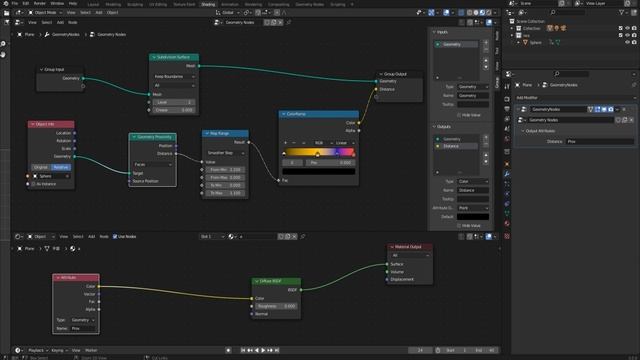This screenshot has width=640, height=360.
Task: Switch to the Shading workspace tab
Action: 208,4
